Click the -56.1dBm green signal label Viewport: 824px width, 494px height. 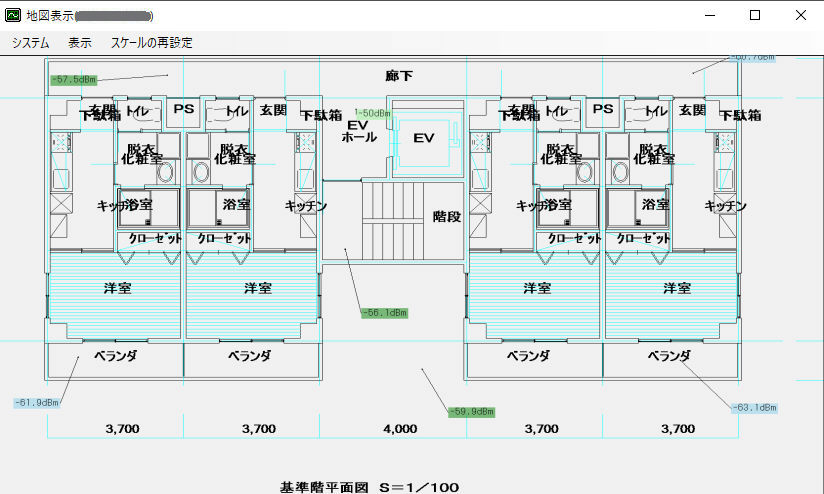(384, 313)
